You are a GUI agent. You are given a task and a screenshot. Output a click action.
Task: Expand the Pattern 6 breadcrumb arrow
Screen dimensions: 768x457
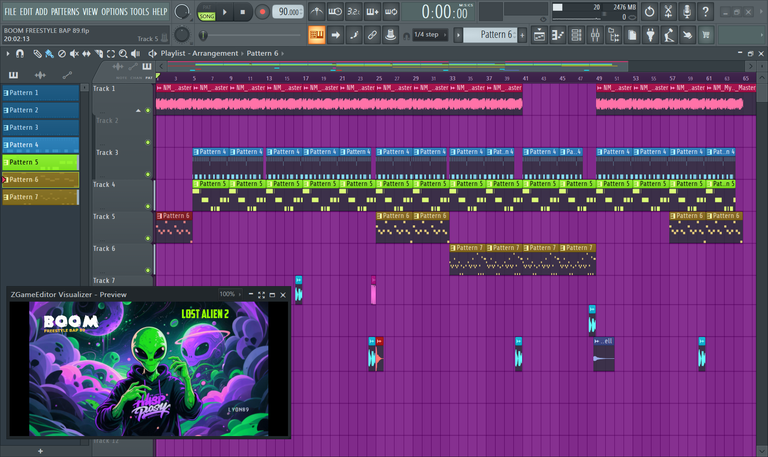282,53
